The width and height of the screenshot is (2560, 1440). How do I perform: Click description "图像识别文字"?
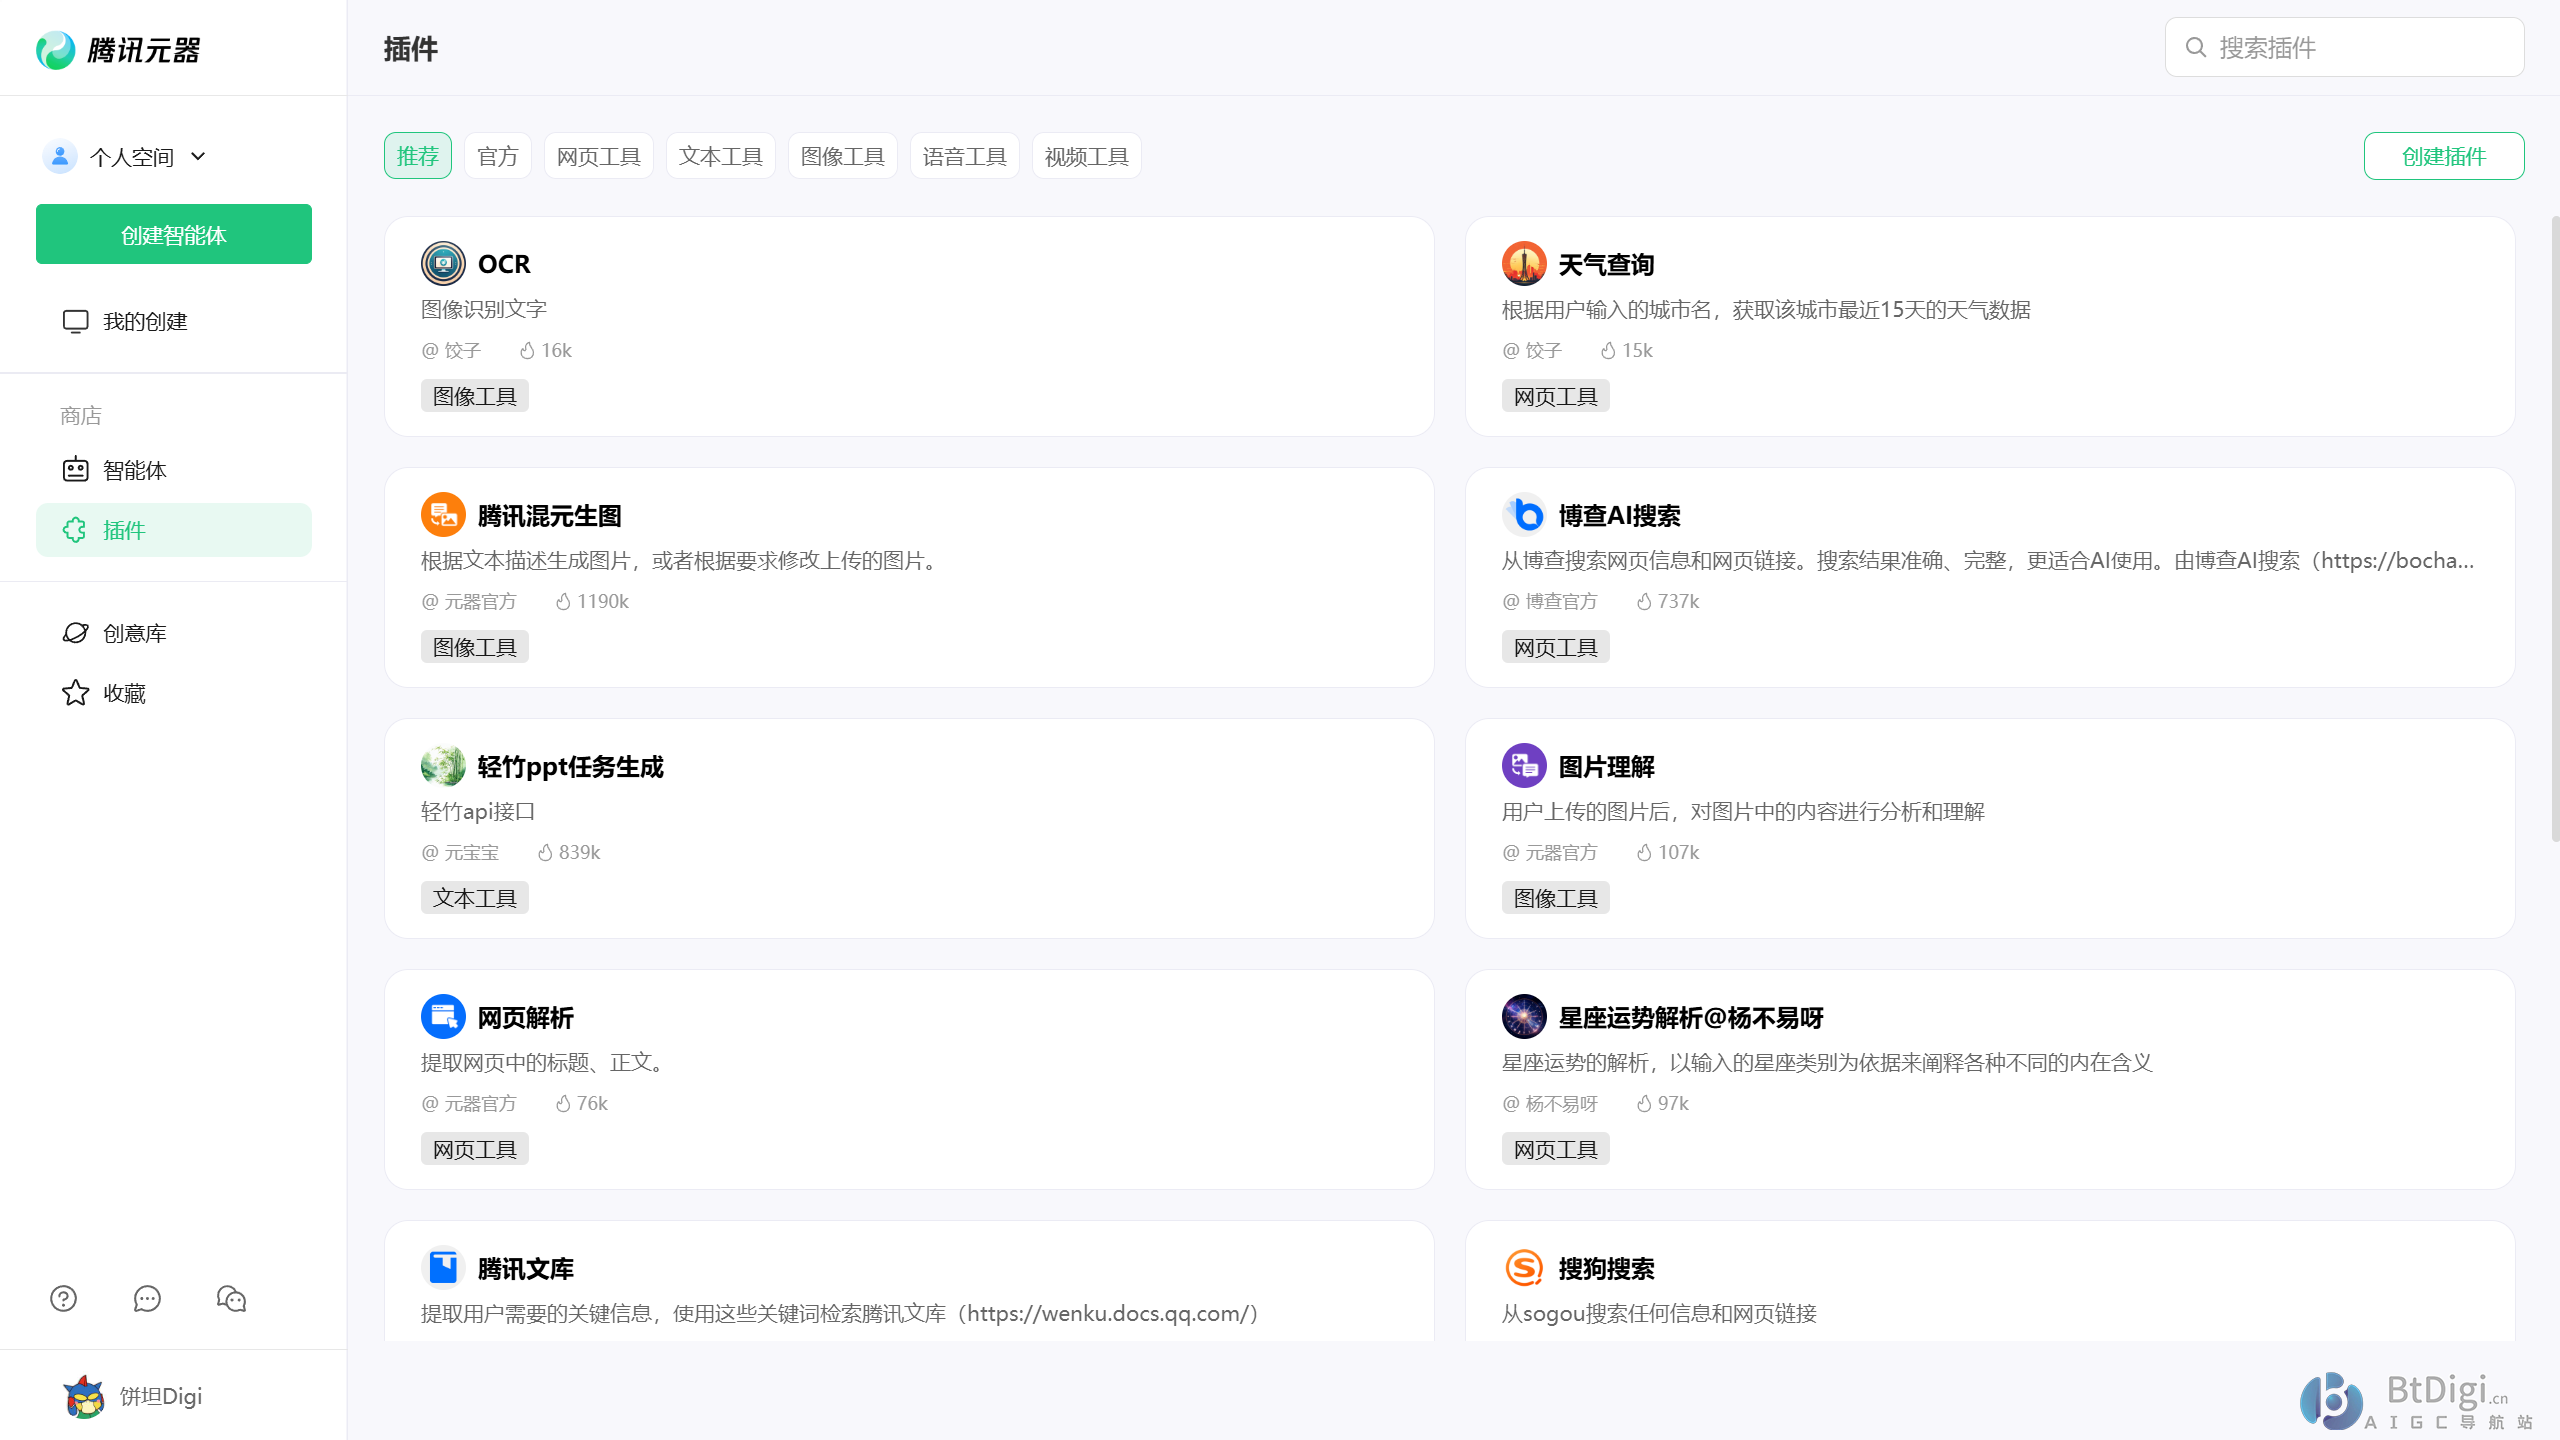tap(484, 309)
